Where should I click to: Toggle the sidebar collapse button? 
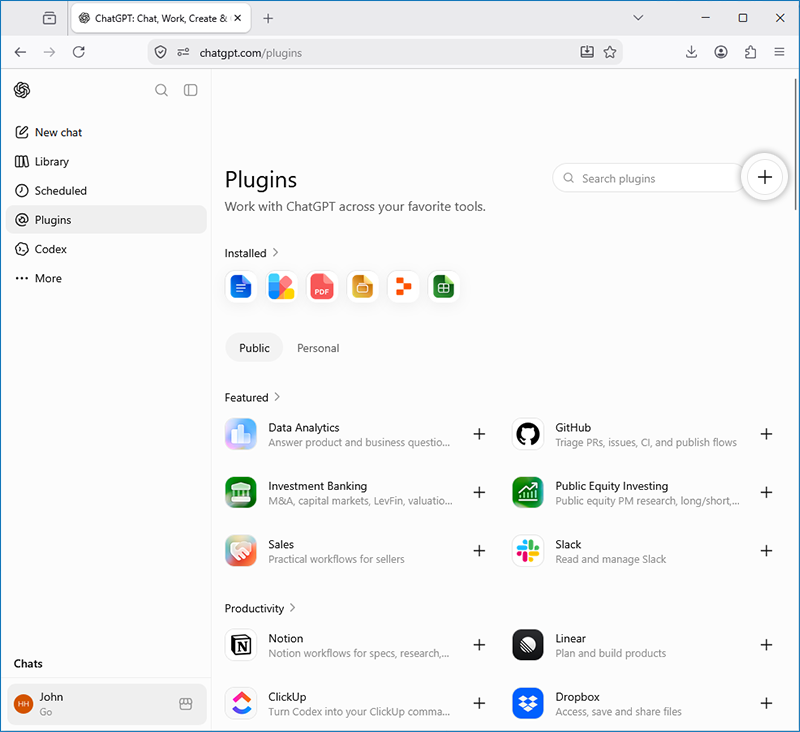point(190,90)
